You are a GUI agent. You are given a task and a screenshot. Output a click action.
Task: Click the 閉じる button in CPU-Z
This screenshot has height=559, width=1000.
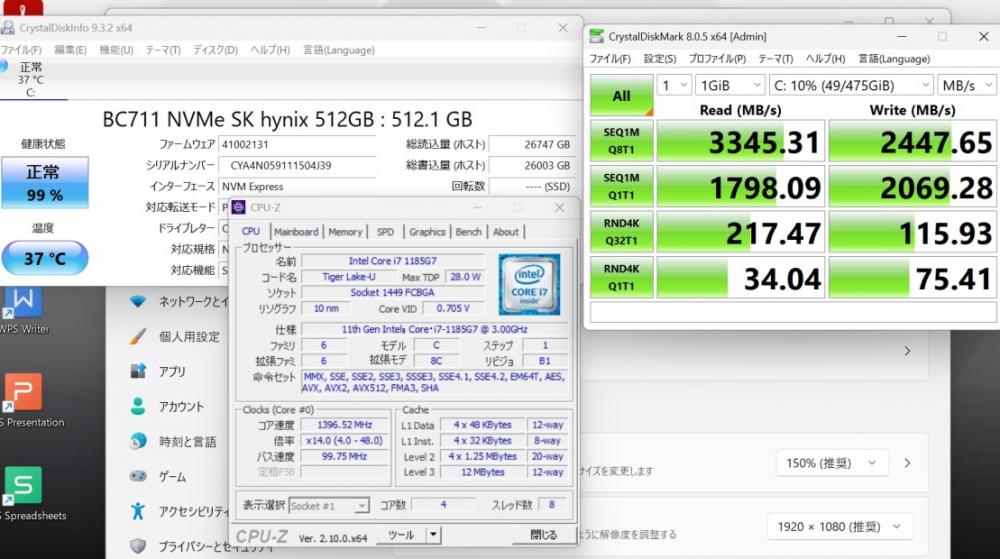543,535
